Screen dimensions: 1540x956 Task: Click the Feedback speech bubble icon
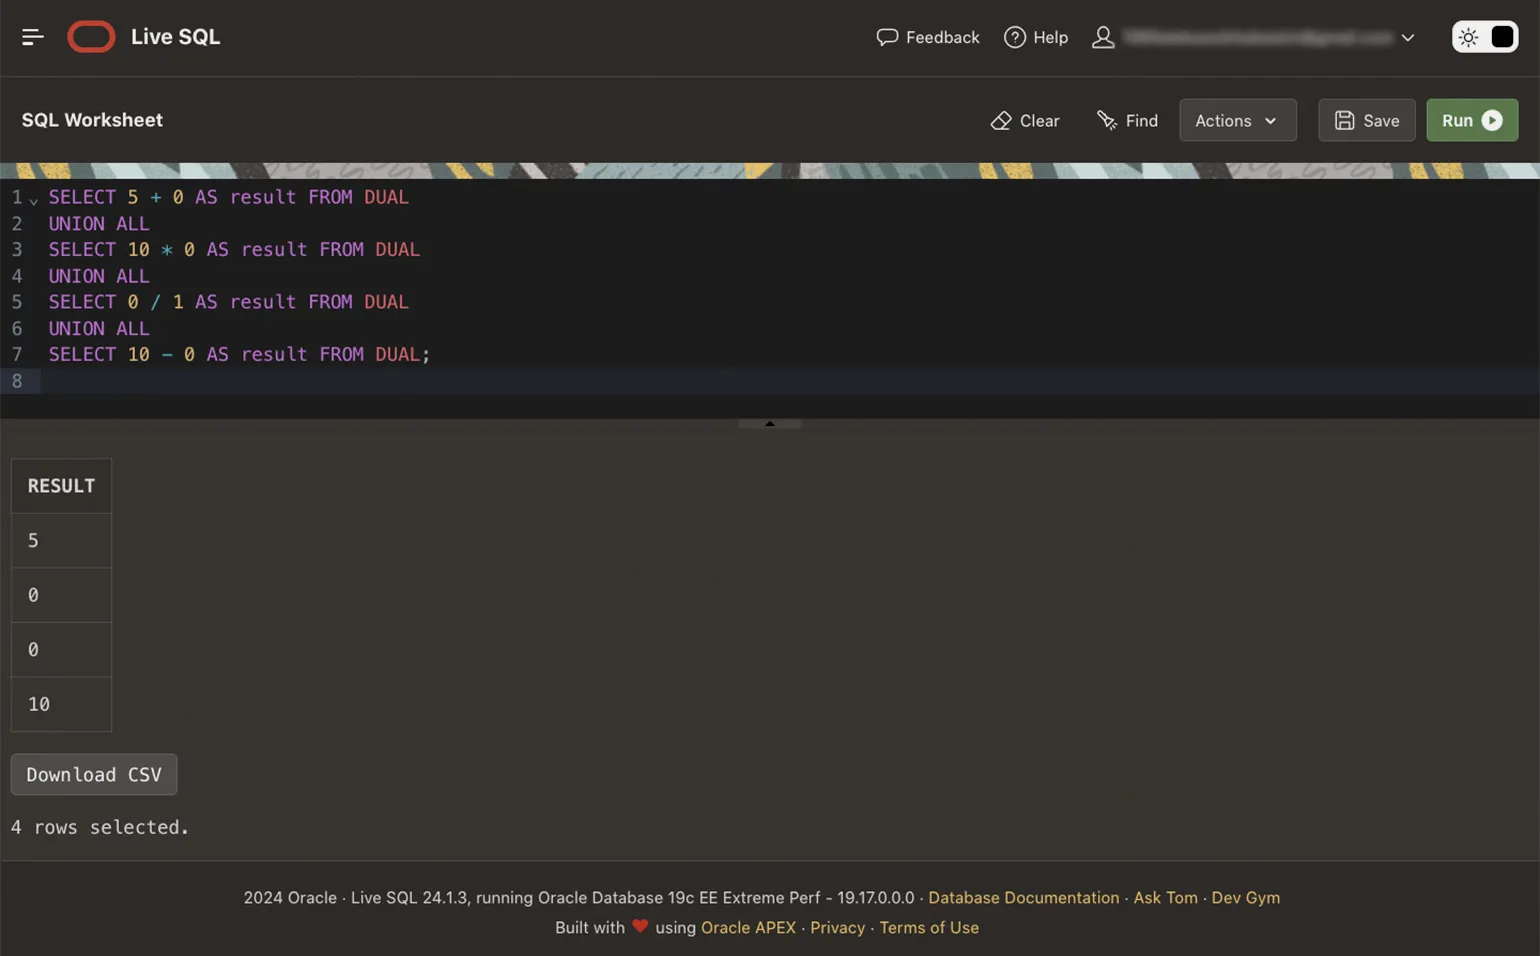click(x=886, y=37)
